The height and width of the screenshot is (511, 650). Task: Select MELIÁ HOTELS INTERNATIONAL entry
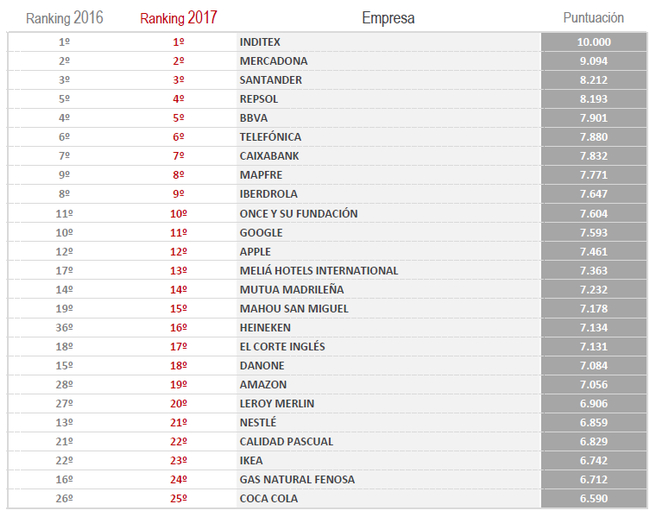pos(318,271)
